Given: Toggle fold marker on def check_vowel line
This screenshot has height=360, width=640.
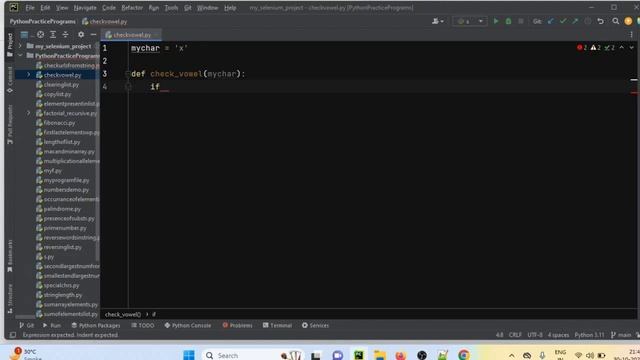Looking at the screenshot, I should 128,74.
